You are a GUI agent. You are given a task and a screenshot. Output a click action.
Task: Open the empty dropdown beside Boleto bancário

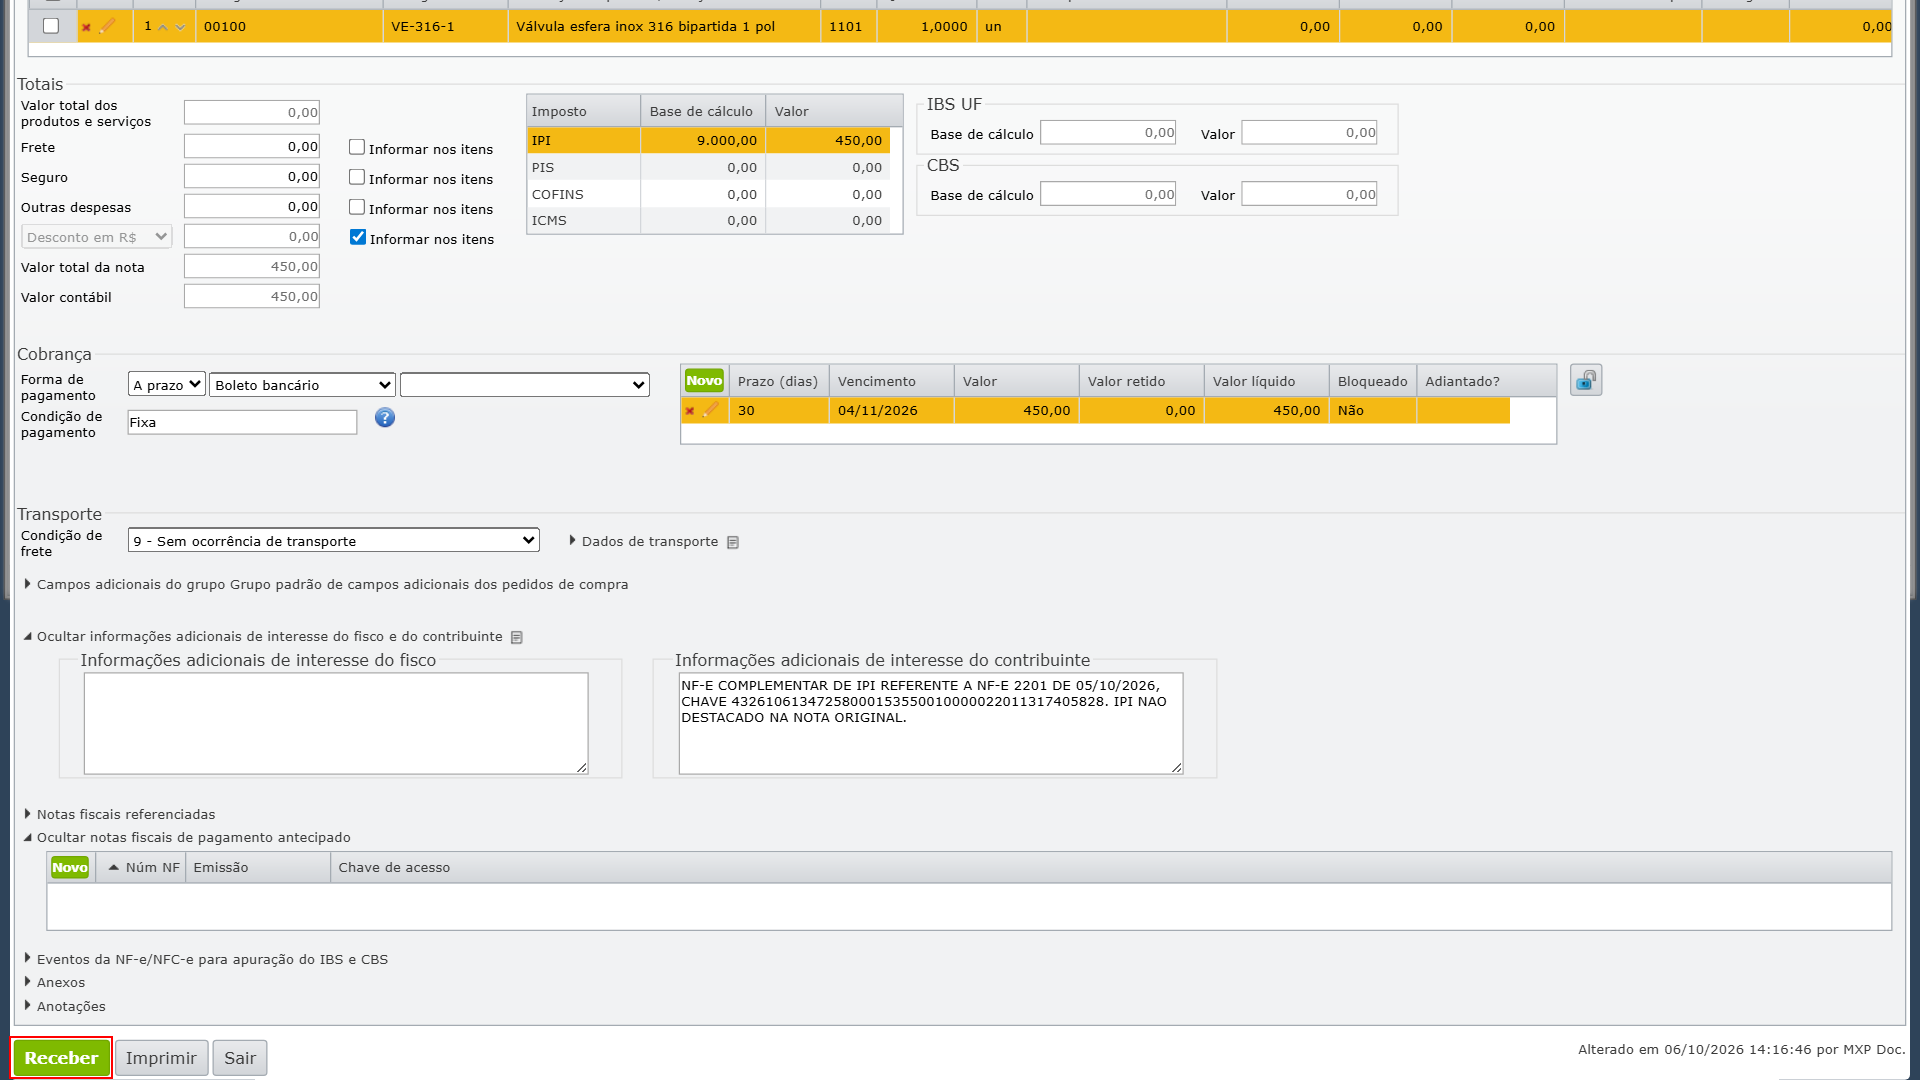coord(525,385)
